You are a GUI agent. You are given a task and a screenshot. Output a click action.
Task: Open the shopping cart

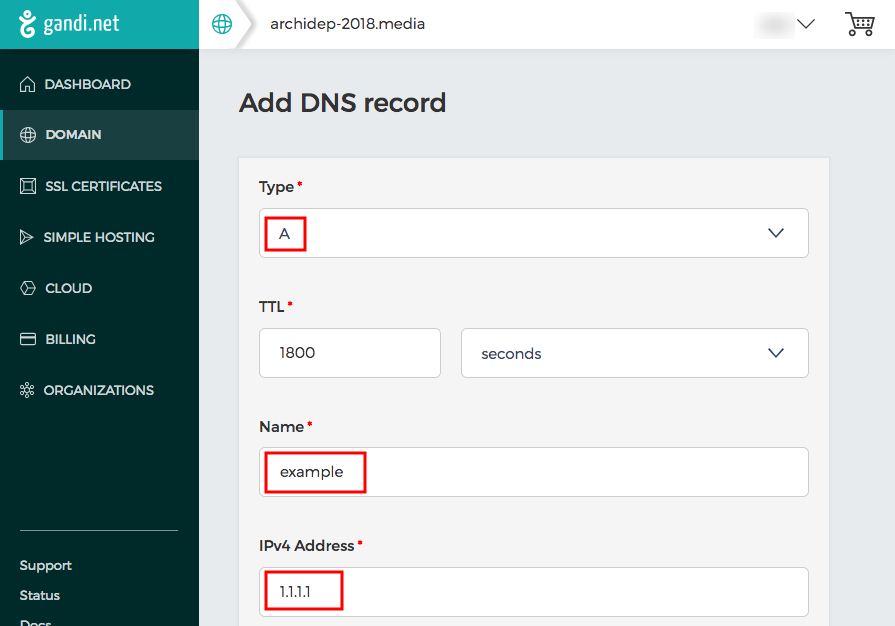click(859, 24)
